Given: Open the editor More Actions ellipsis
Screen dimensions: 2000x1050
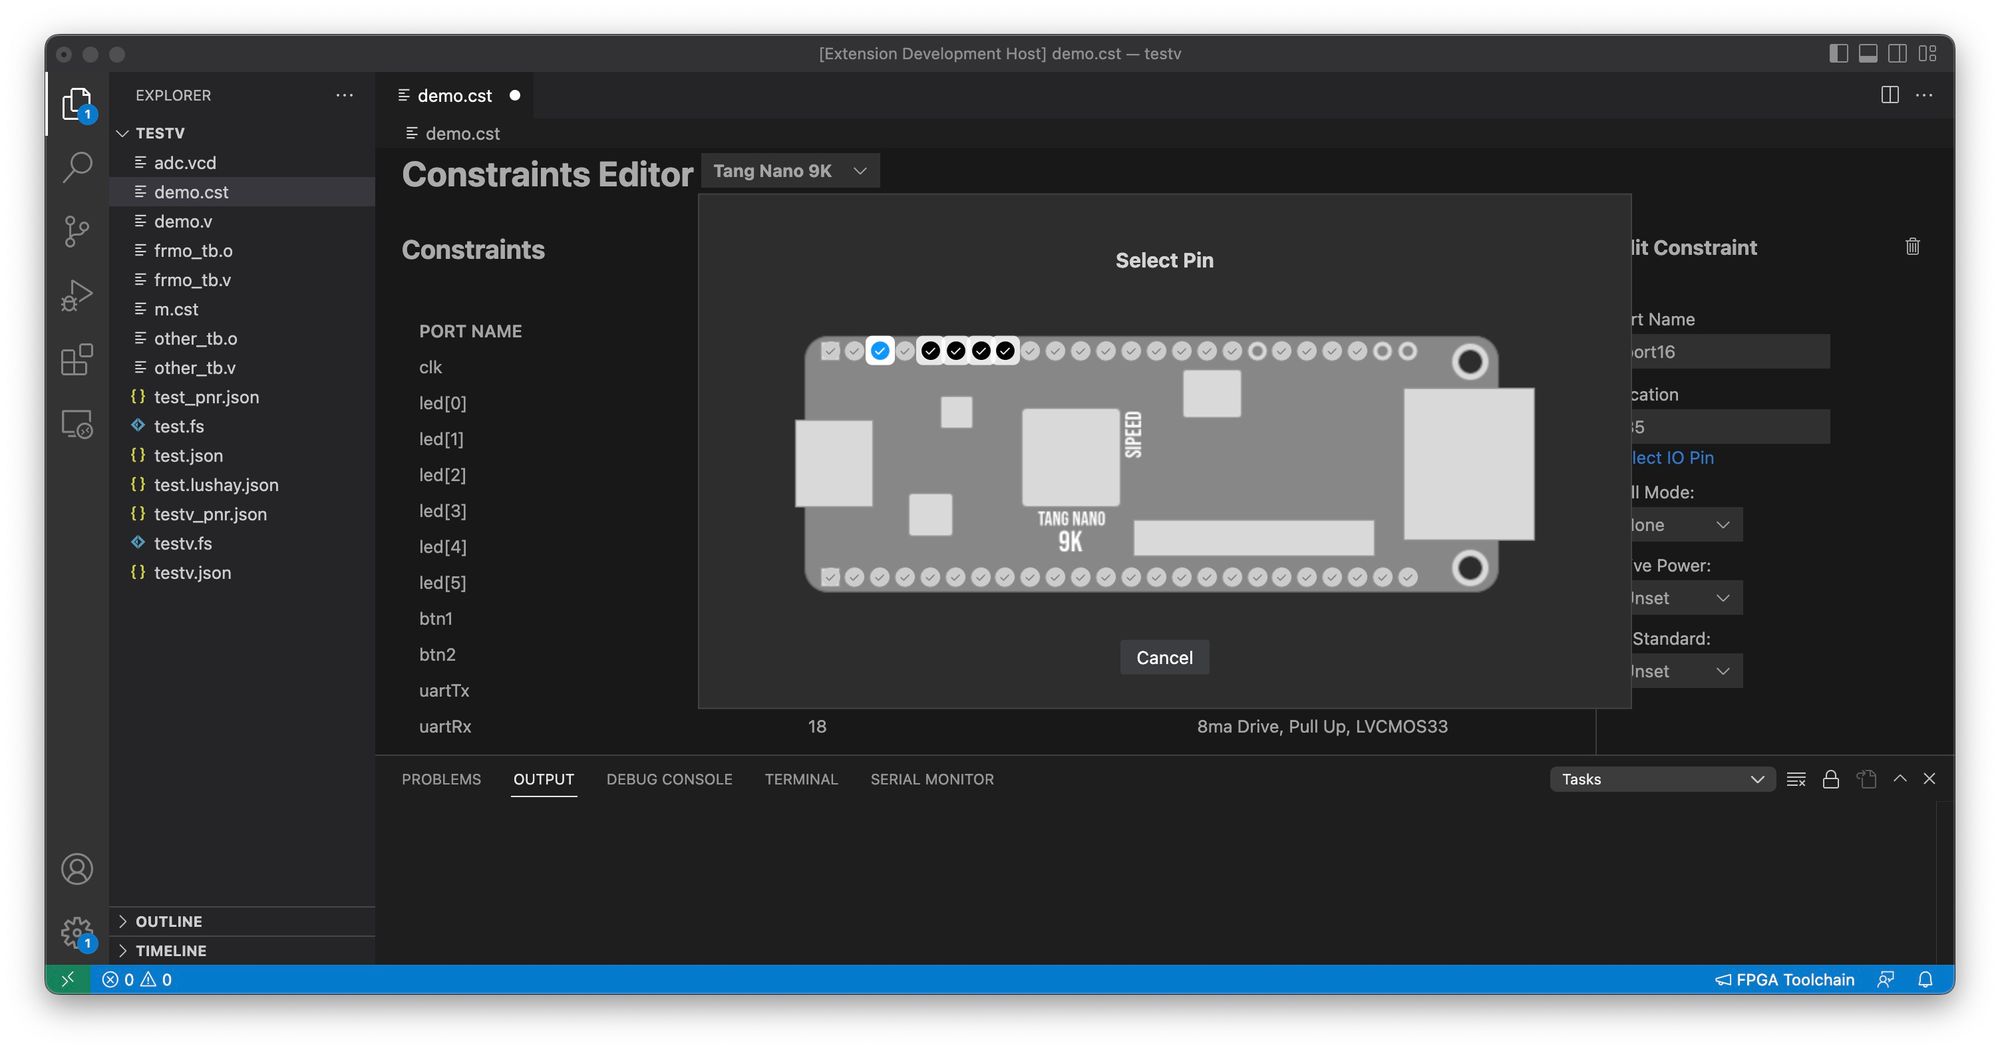Looking at the screenshot, I should pyautogui.click(x=1924, y=95).
